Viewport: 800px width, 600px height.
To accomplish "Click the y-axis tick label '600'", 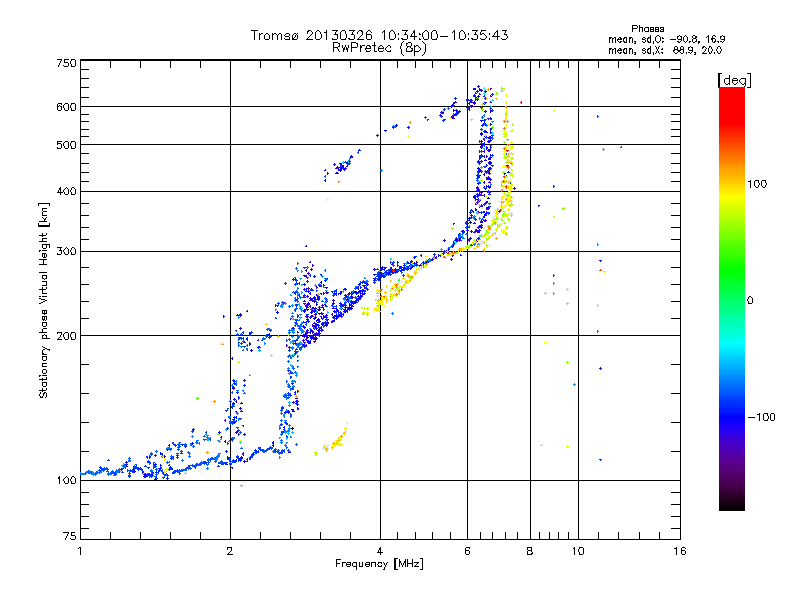I will pos(67,107).
